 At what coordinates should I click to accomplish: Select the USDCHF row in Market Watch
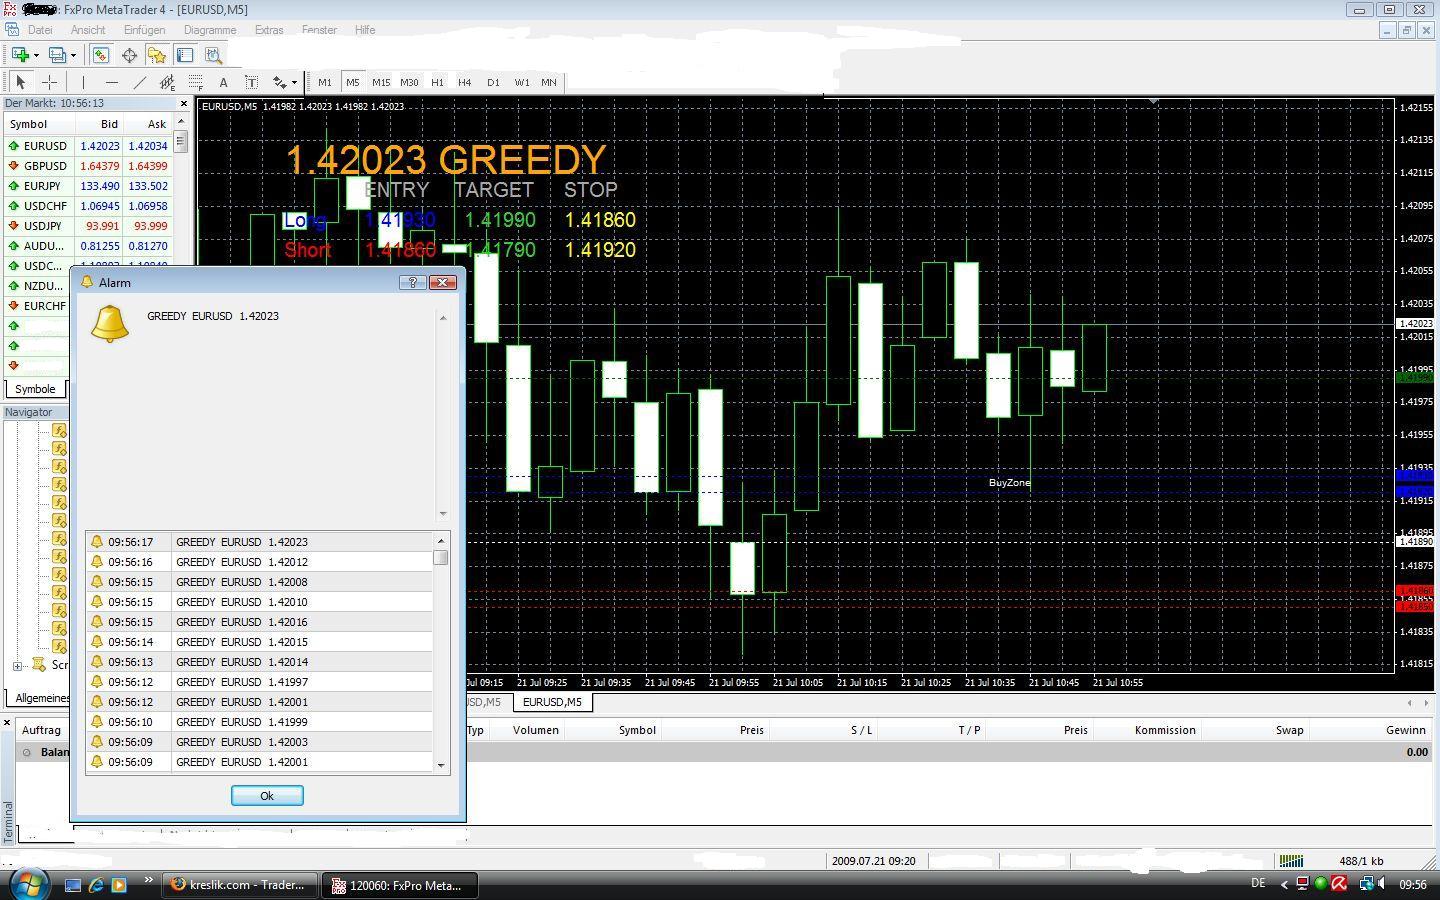tap(87, 206)
